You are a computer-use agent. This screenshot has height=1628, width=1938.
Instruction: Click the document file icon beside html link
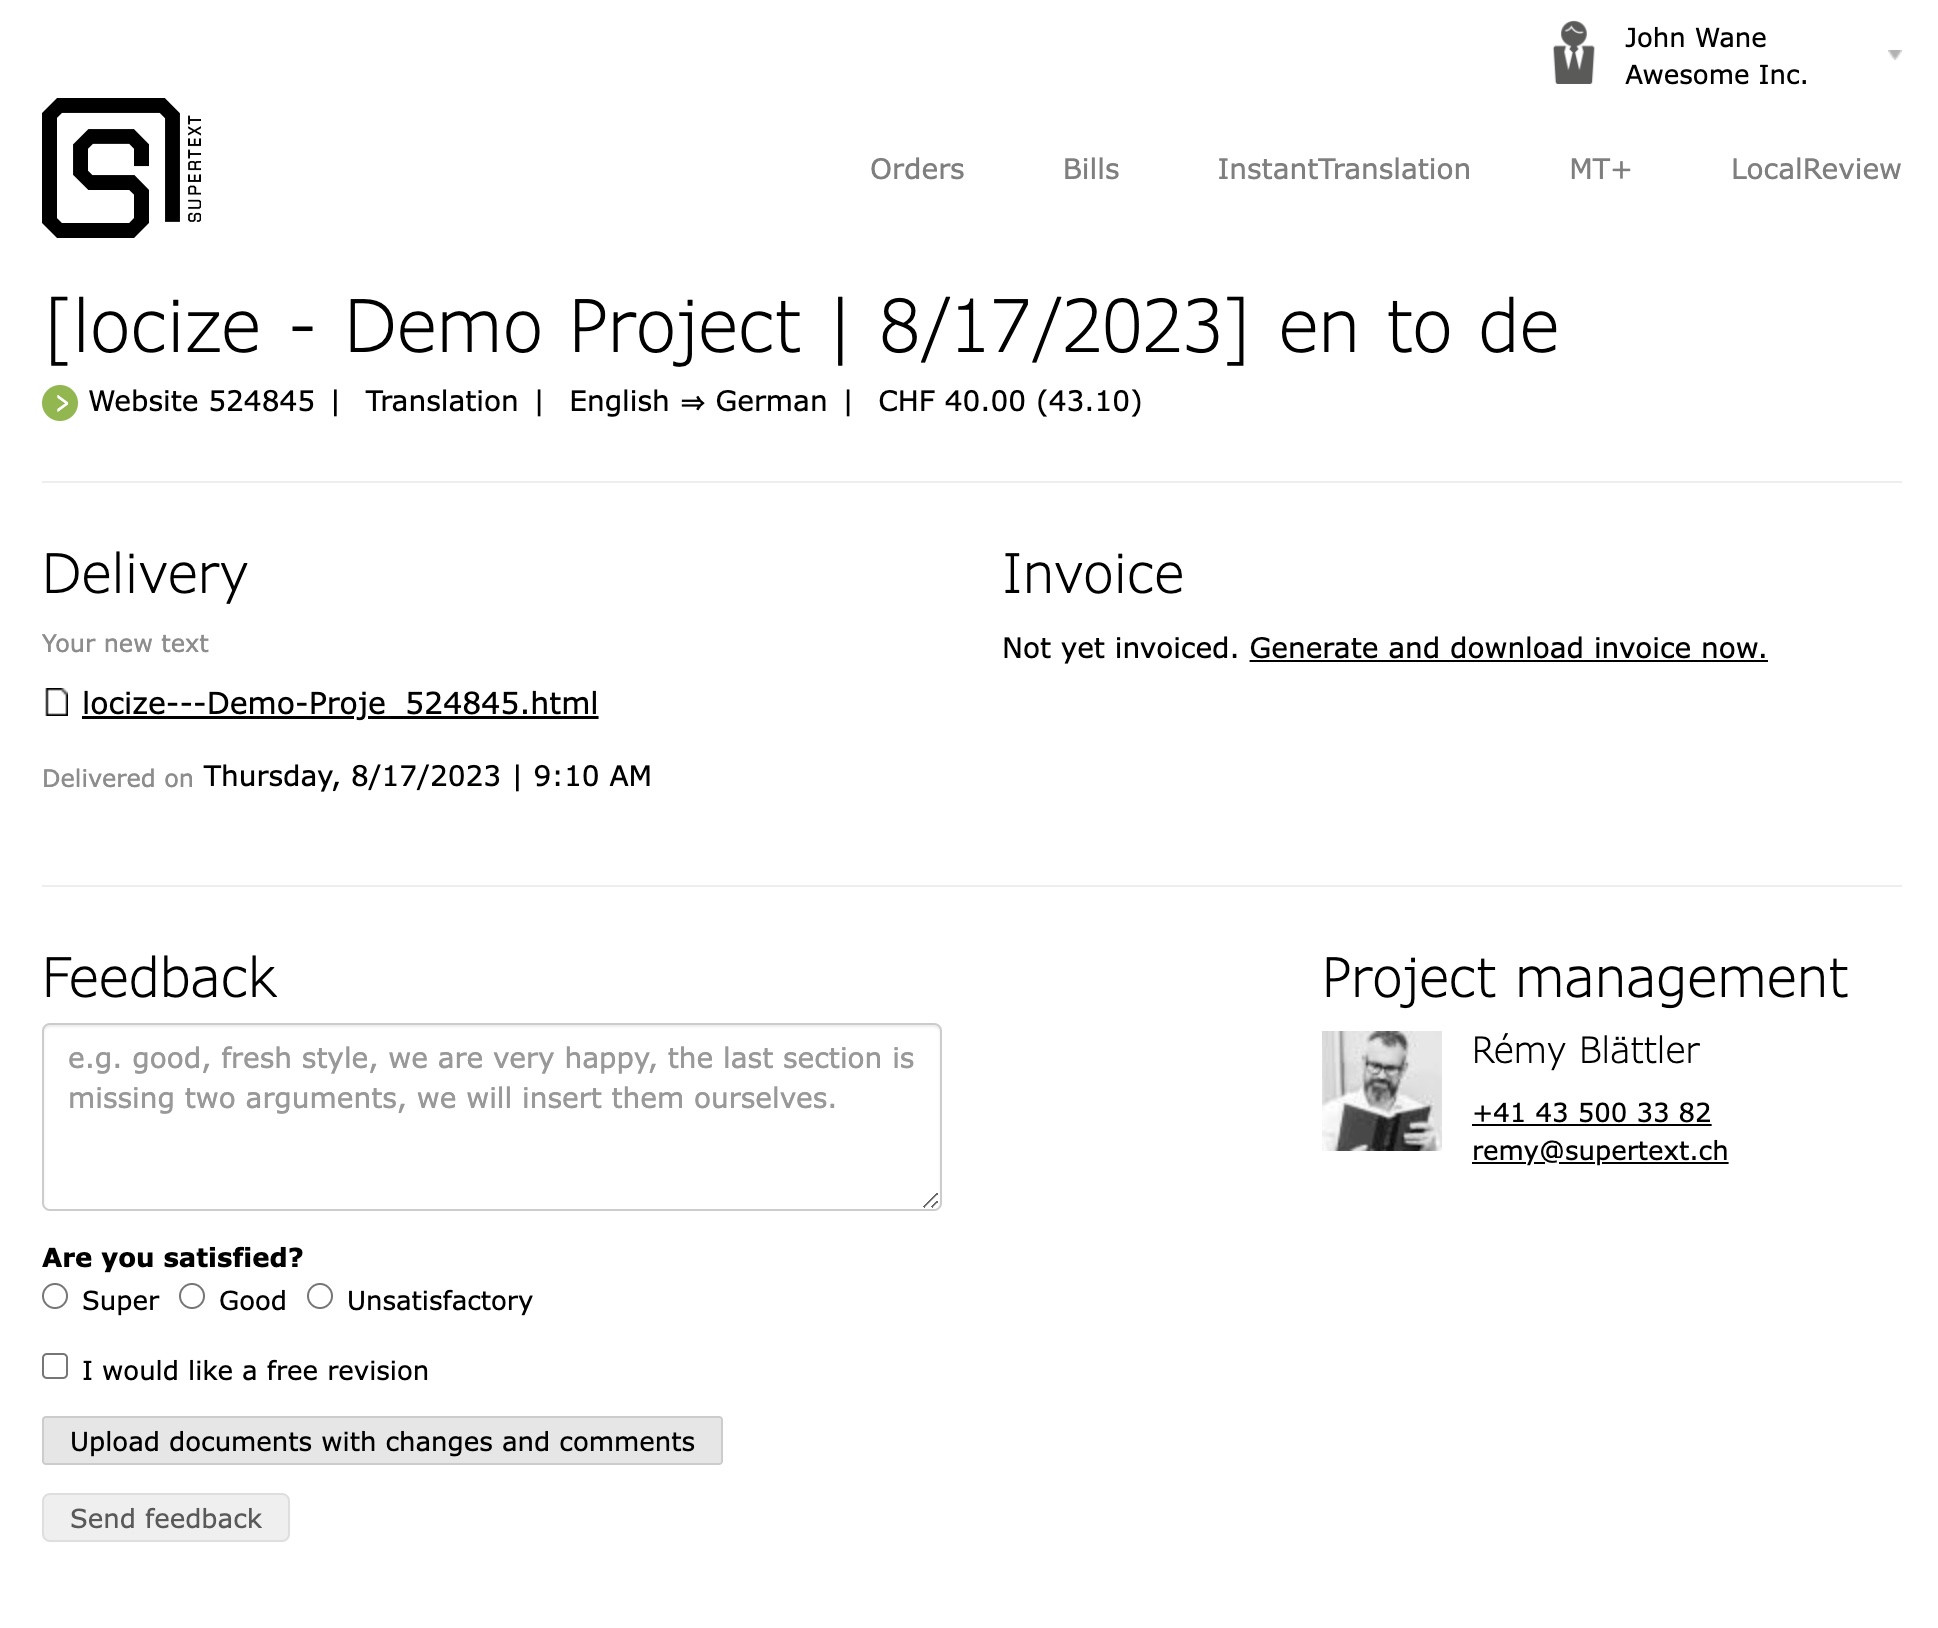click(57, 703)
